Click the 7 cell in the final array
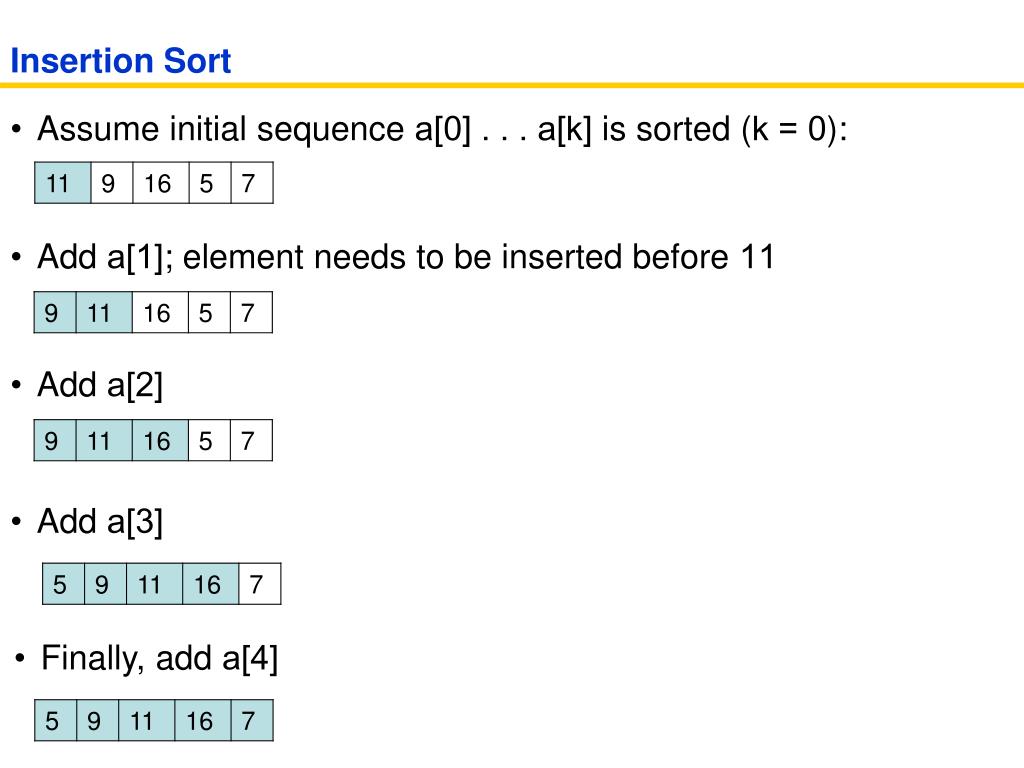Screen dimensions: 1024x768 (x=252, y=720)
